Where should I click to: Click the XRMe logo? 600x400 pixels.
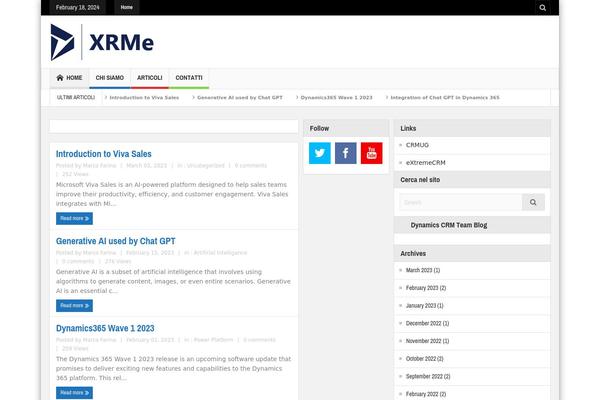pyautogui.click(x=102, y=42)
